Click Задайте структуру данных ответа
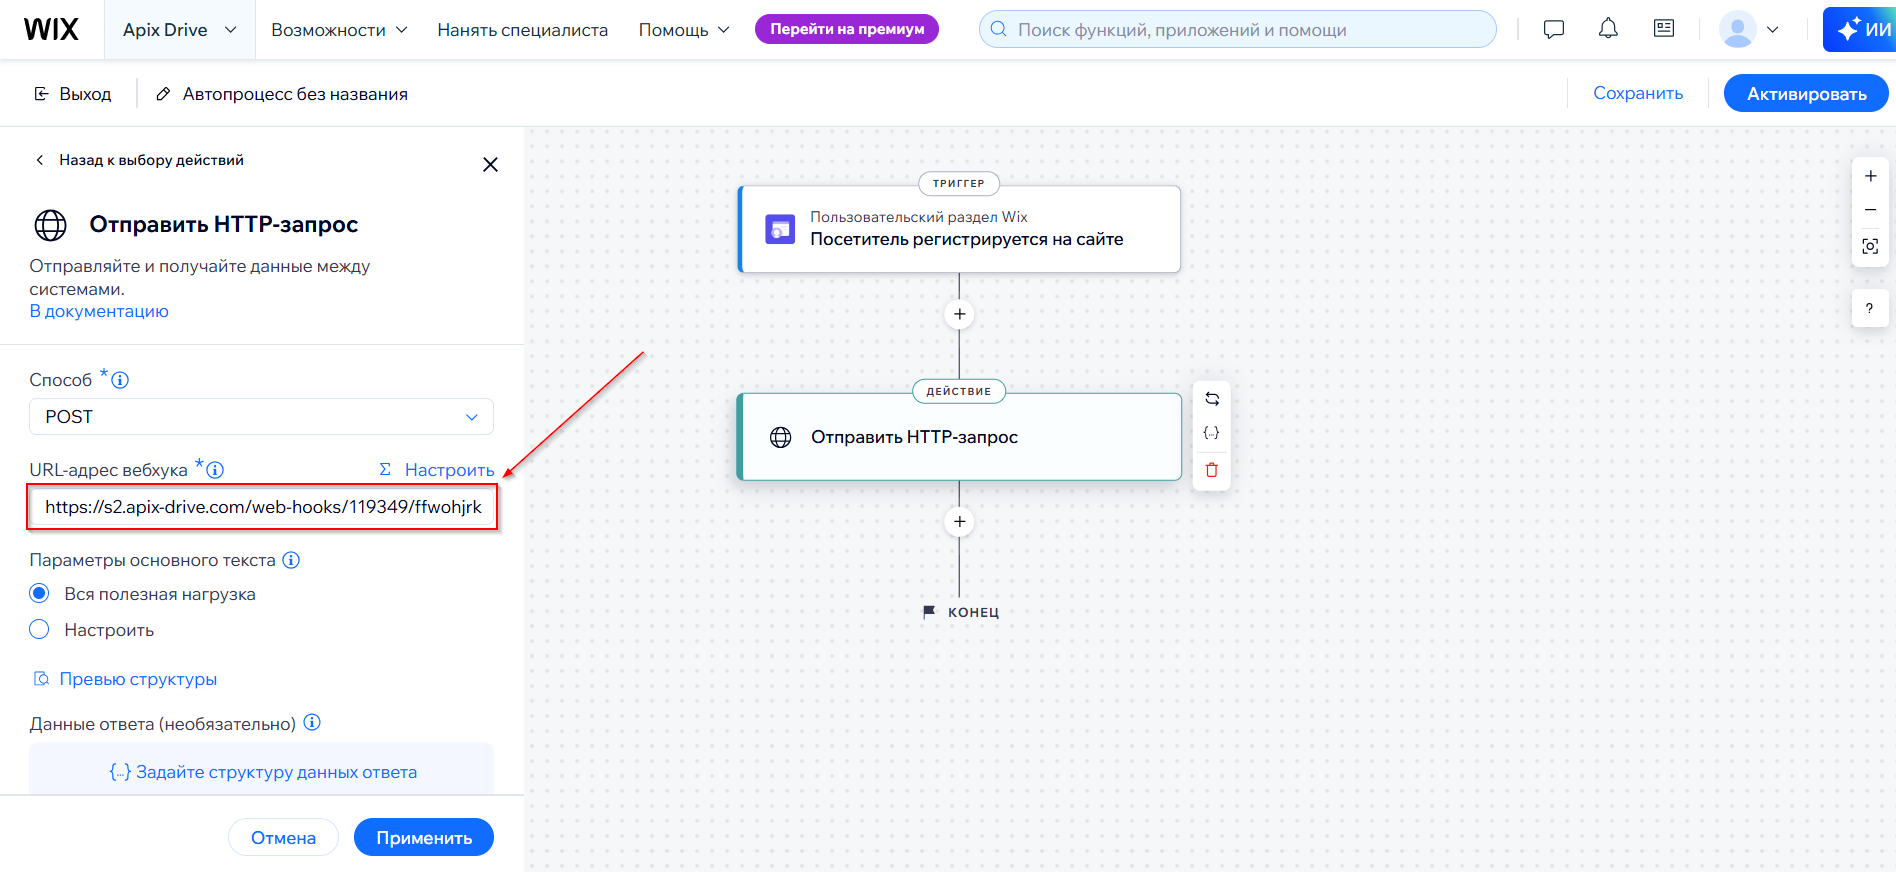Screen dimensions: 1896x872 (x=262, y=772)
